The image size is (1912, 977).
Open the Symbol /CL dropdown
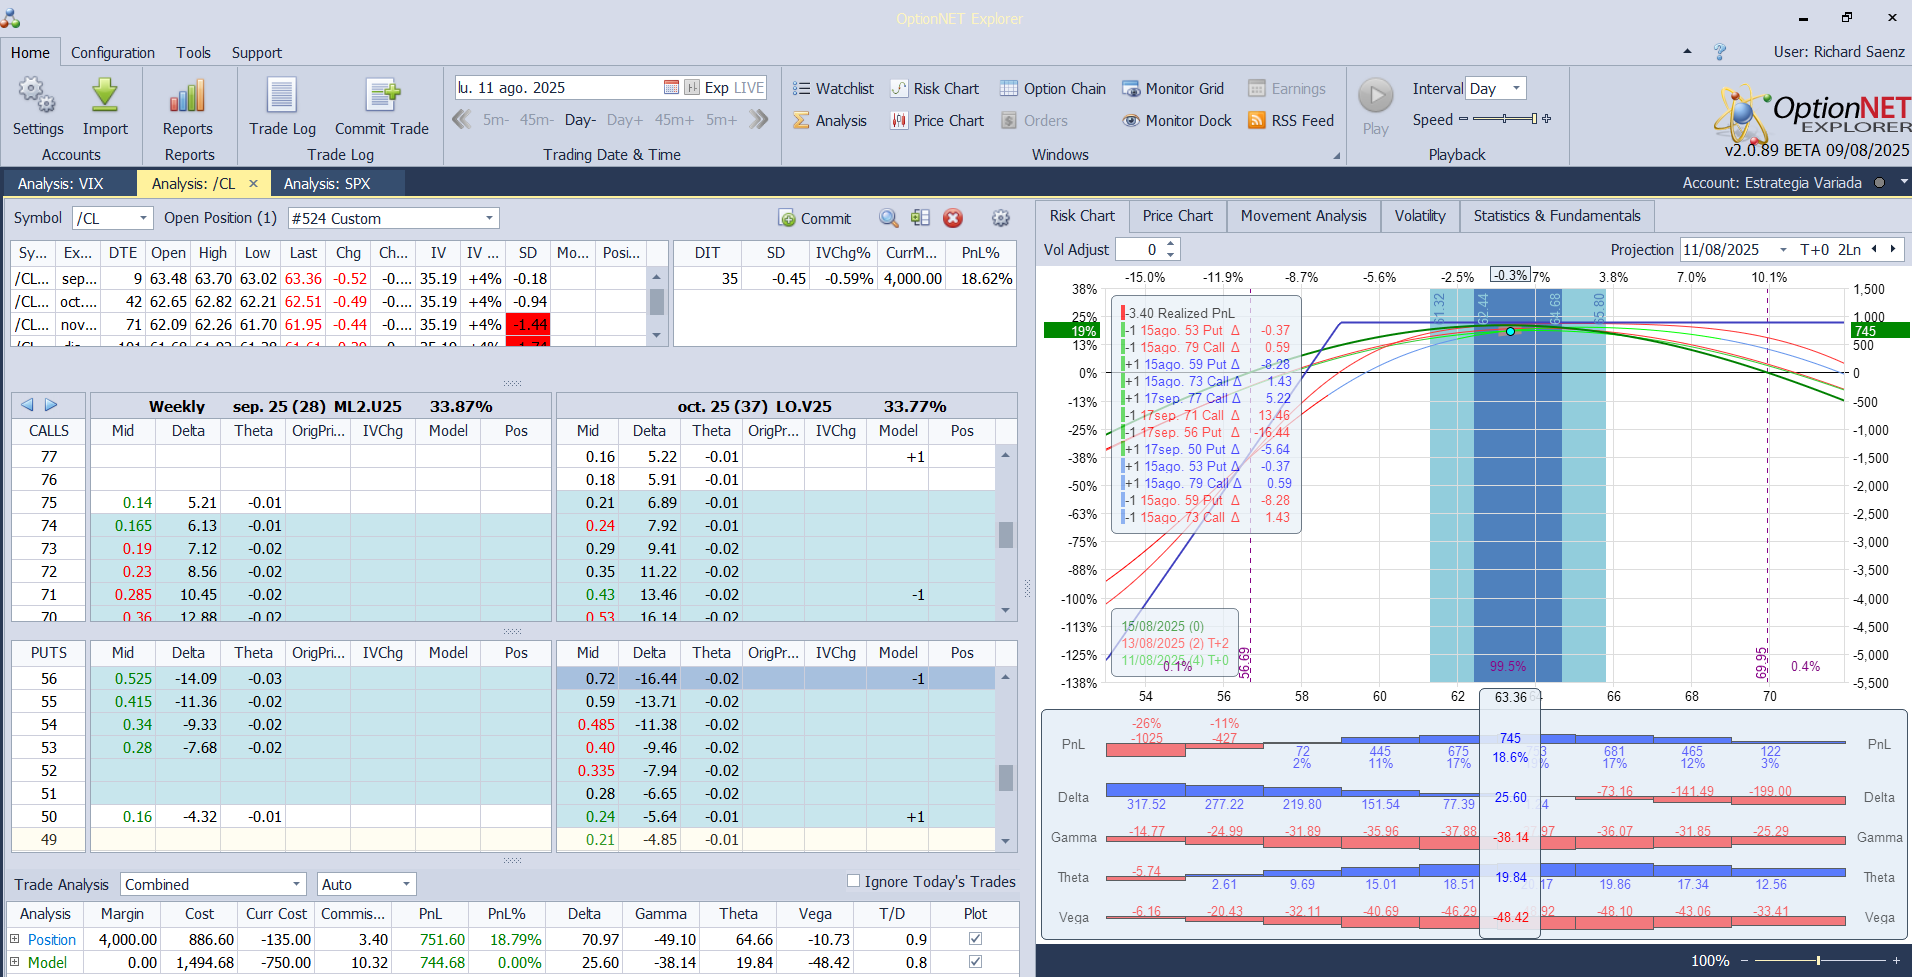pos(143,218)
